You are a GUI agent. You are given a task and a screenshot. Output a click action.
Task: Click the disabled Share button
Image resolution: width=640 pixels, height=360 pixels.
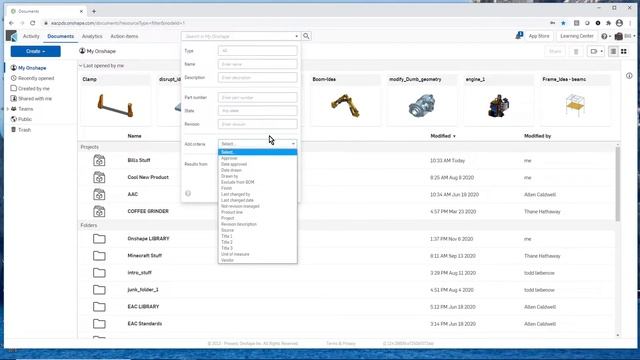coord(555,51)
